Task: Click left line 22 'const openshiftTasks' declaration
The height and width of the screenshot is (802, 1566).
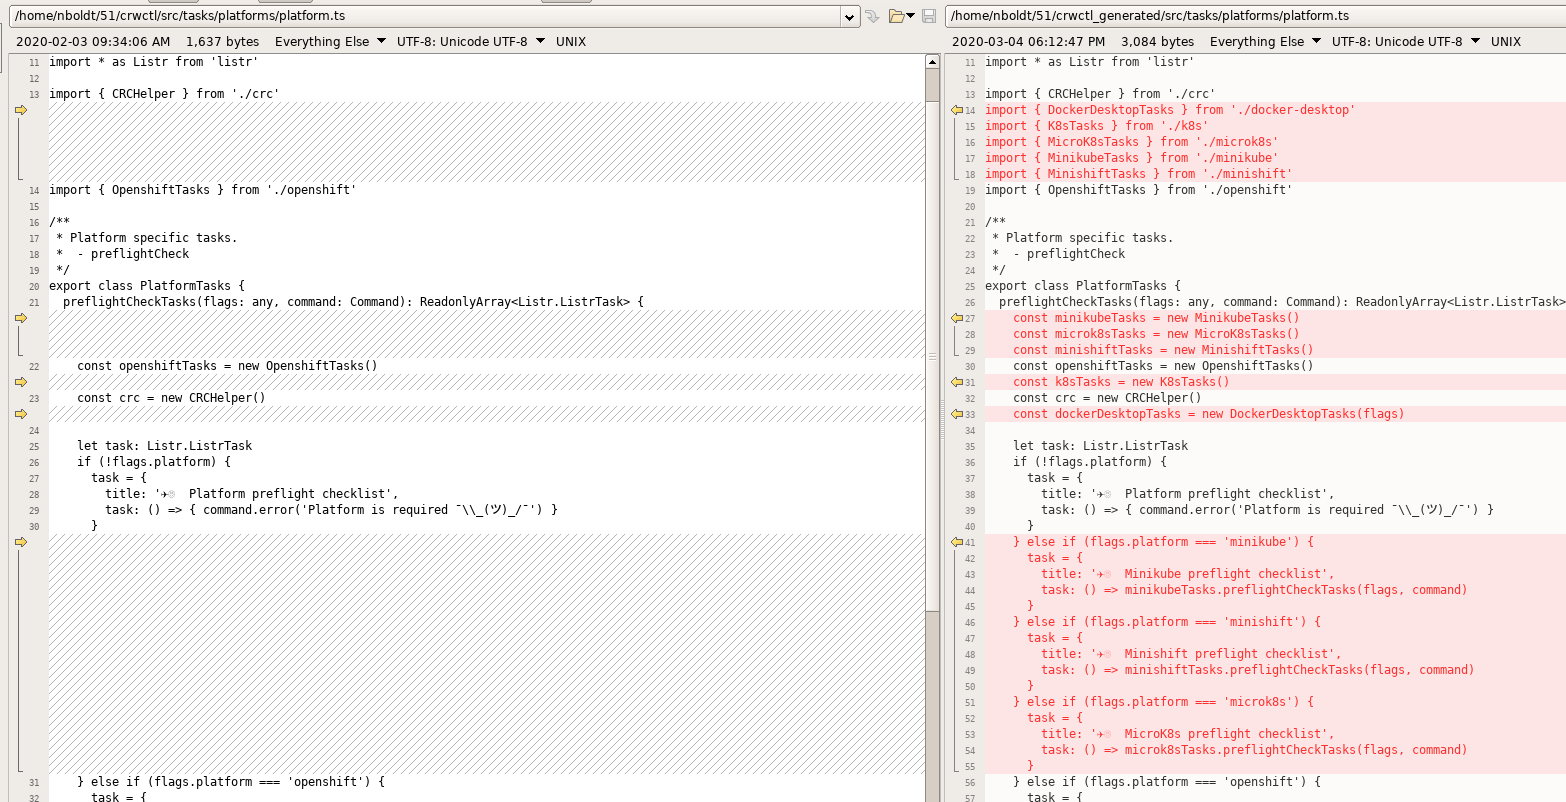Action: 227,366
